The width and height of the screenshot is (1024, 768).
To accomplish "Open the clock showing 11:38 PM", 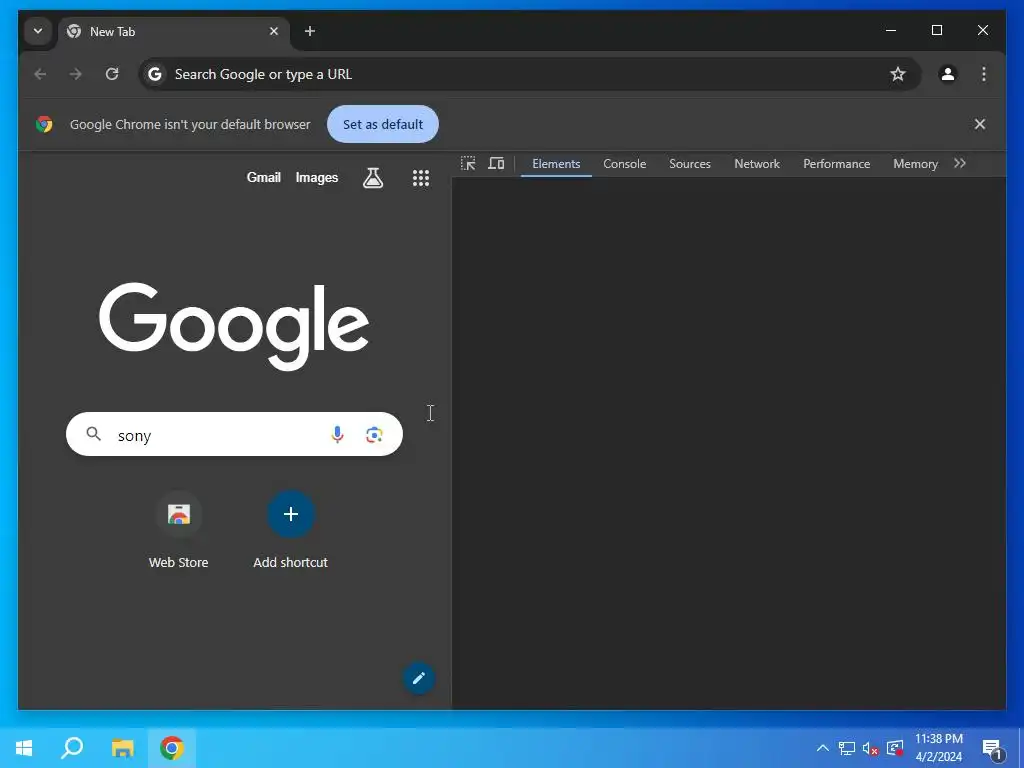I will click(x=938, y=748).
